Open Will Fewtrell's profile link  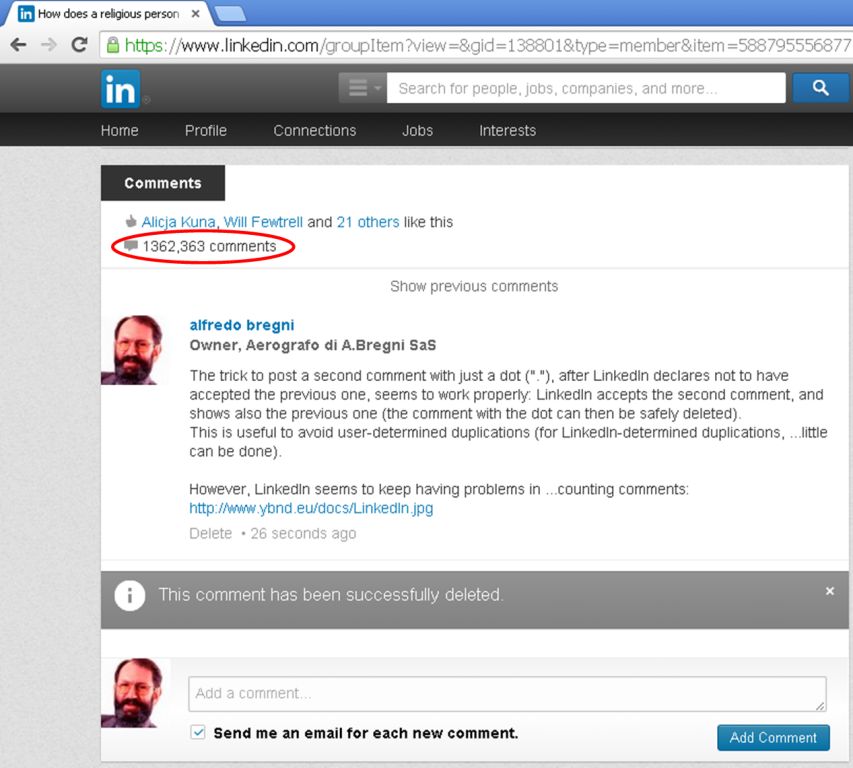click(263, 222)
